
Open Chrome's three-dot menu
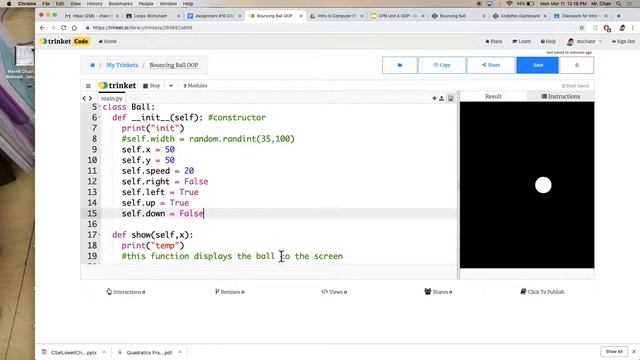click(x=633, y=28)
